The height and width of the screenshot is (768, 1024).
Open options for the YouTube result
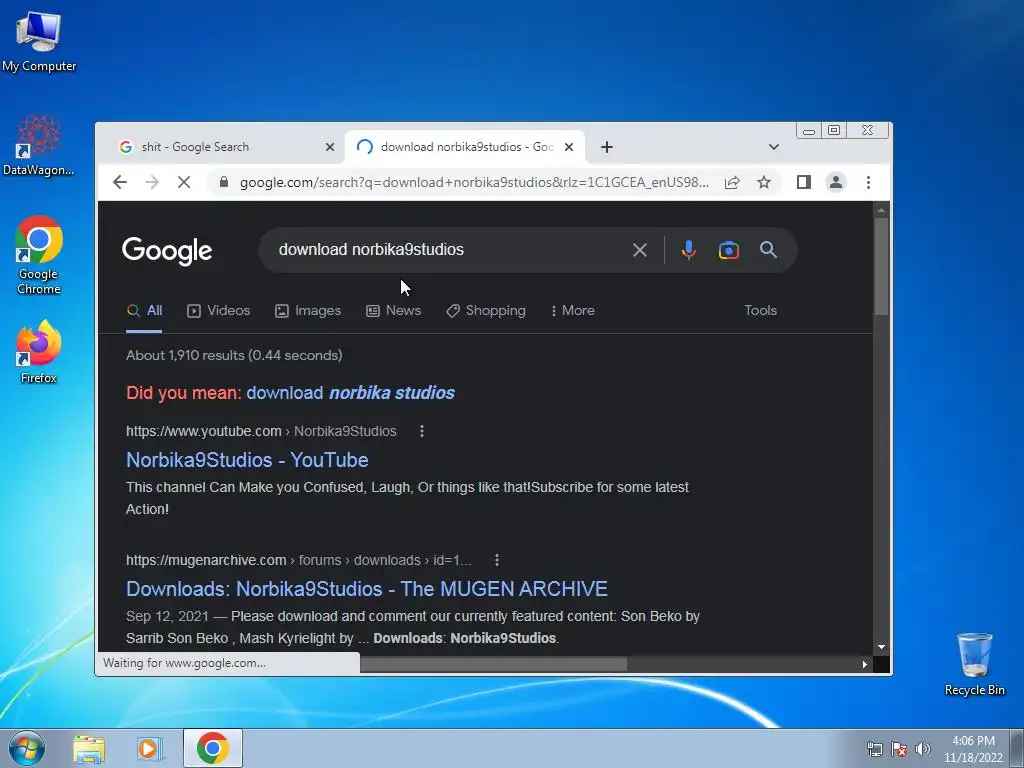(422, 431)
